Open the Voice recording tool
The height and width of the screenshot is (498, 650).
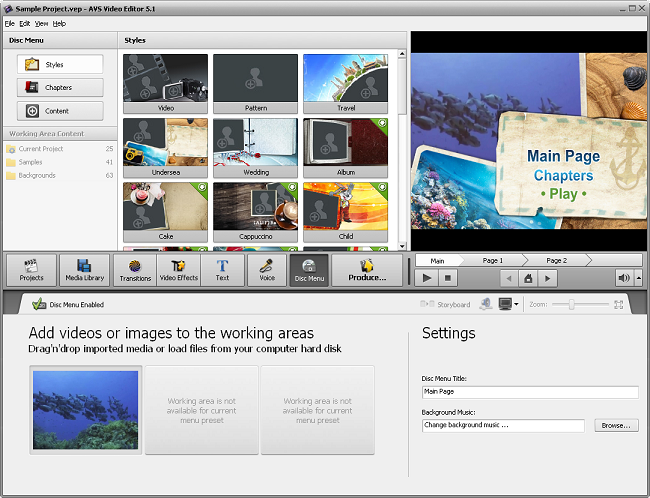click(x=267, y=270)
